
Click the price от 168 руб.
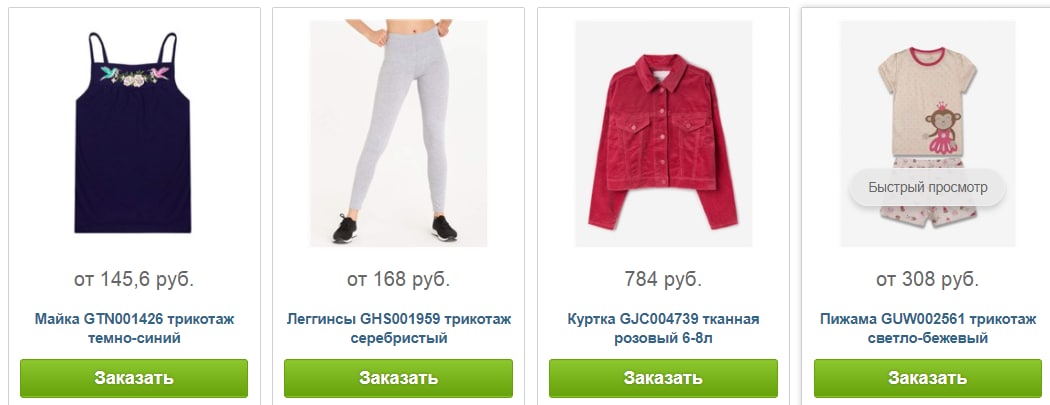(x=398, y=279)
